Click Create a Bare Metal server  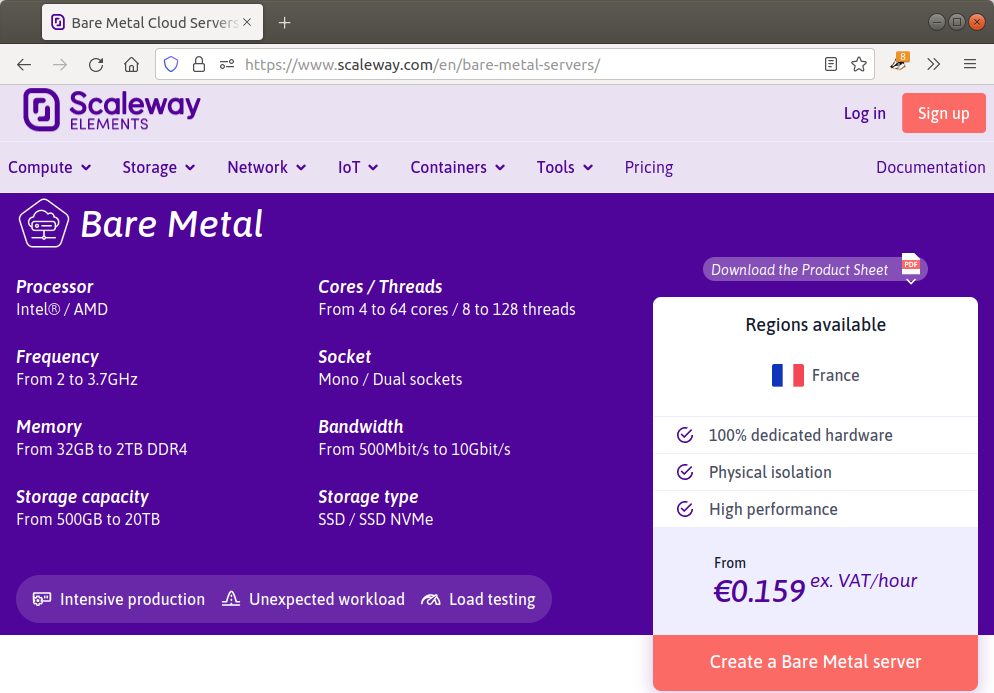pyautogui.click(x=815, y=662)
